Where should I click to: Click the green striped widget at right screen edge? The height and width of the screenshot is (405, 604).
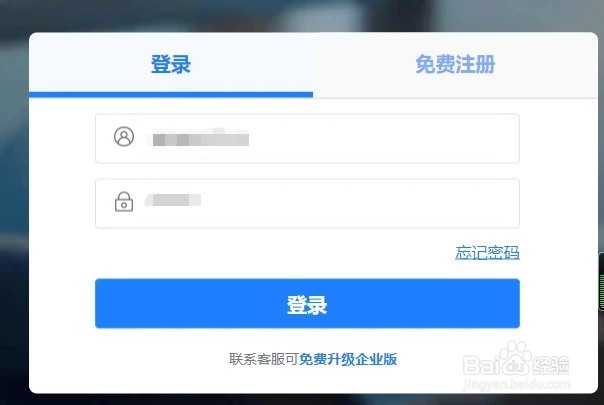601,281
